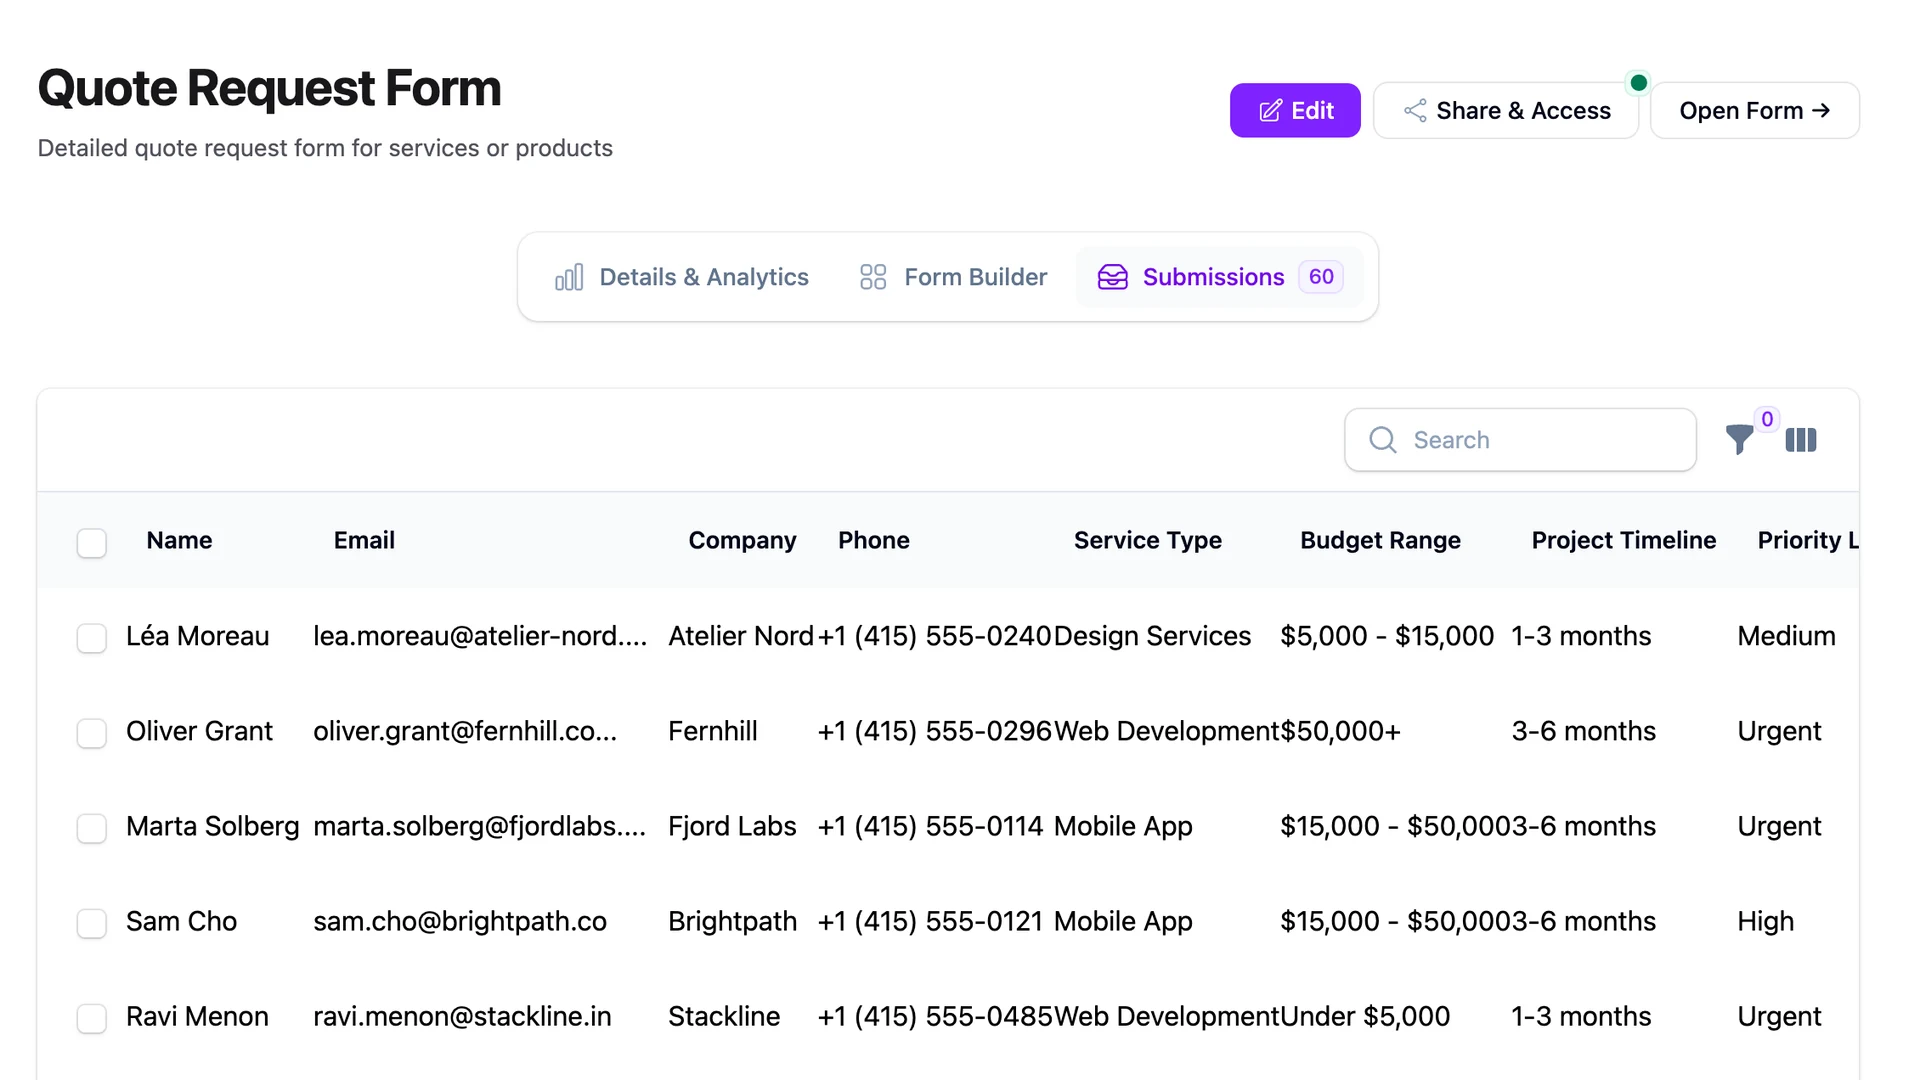Click email lea.moreau@atelier-nord....

(480, 636)
